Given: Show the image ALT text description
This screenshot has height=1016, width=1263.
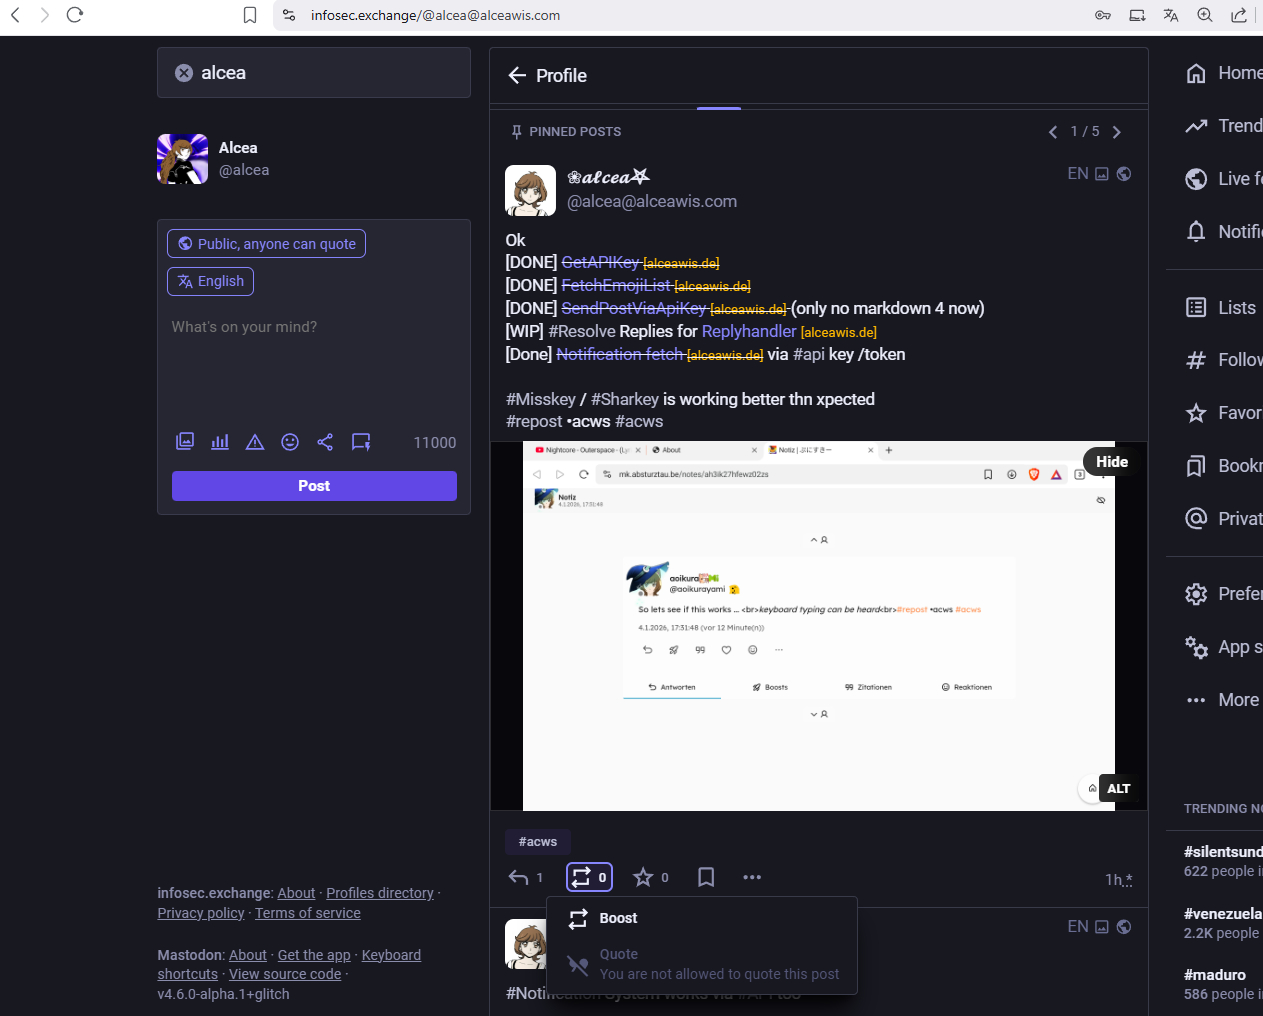Looking at the screenshot, I should tap(1119, 788).
